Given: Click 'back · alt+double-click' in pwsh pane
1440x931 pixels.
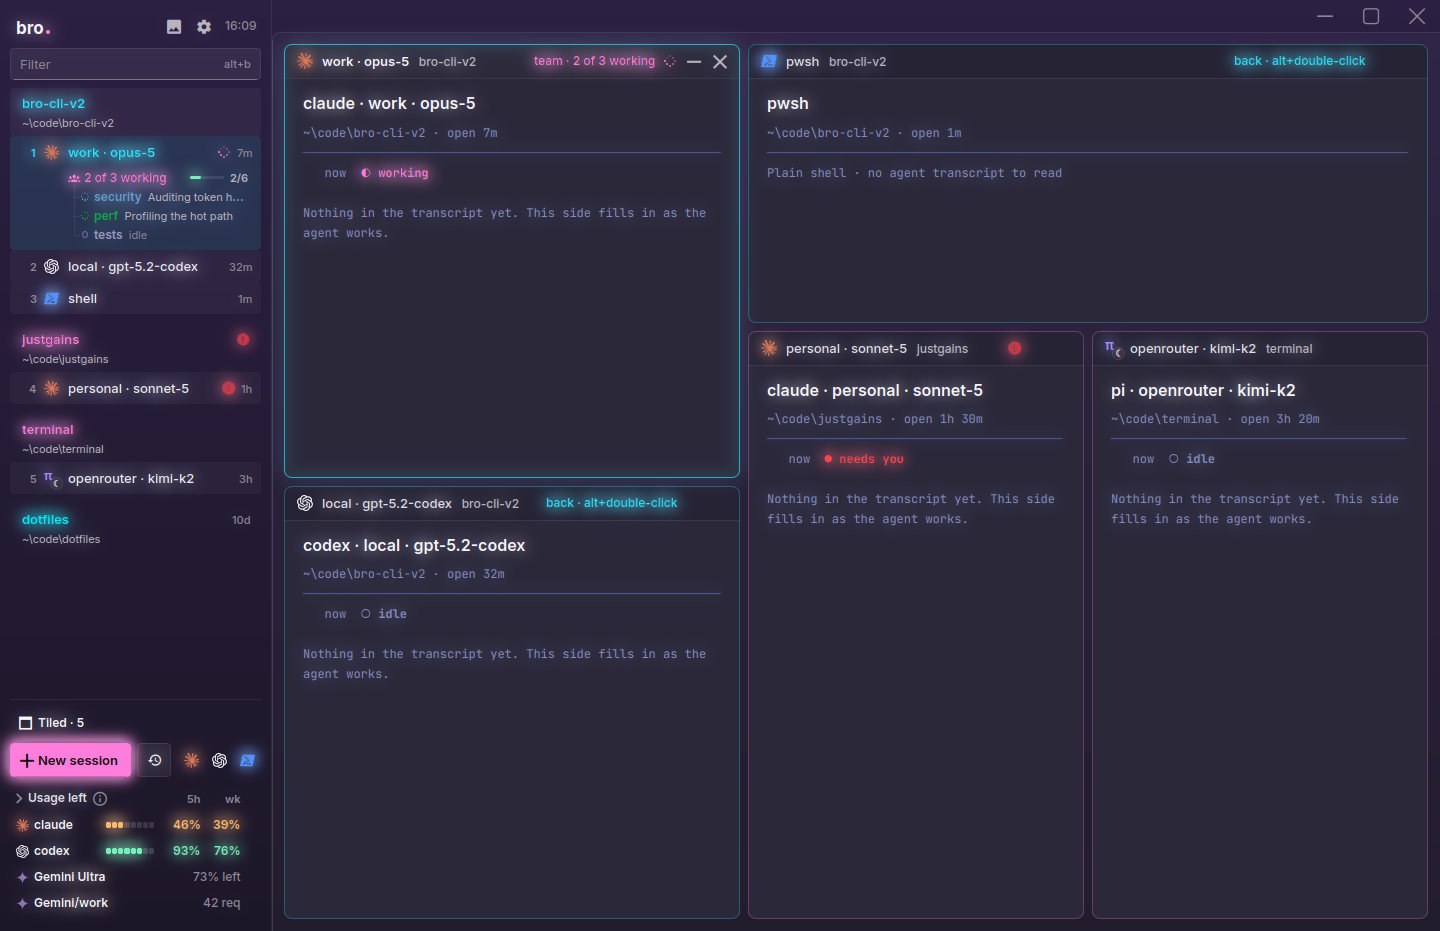Looking at the screenshot, I should tap(1299, 61).
